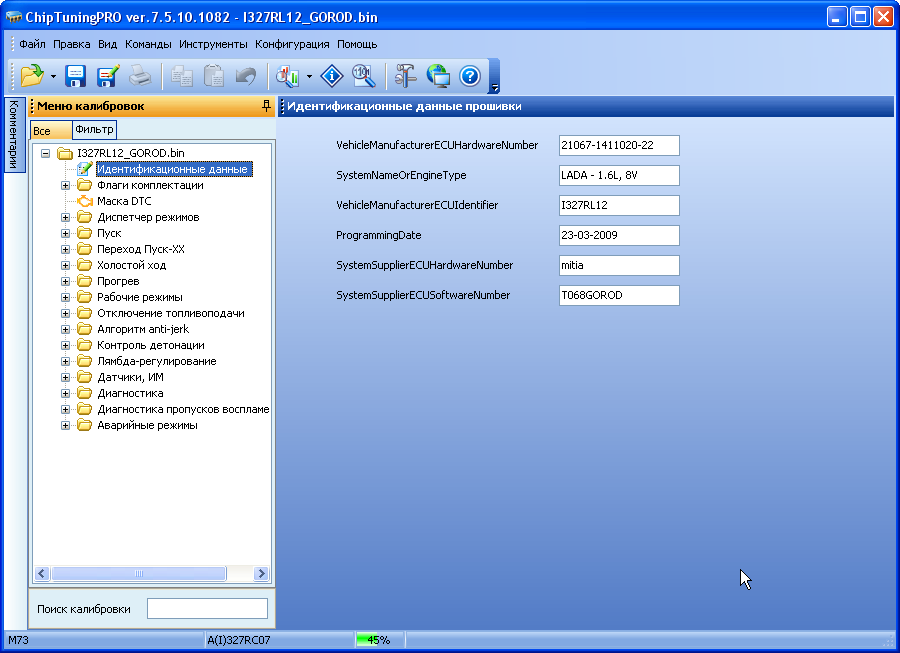Click the blue question mark help icon
The image size is (900, 653).
click(470, 76)
